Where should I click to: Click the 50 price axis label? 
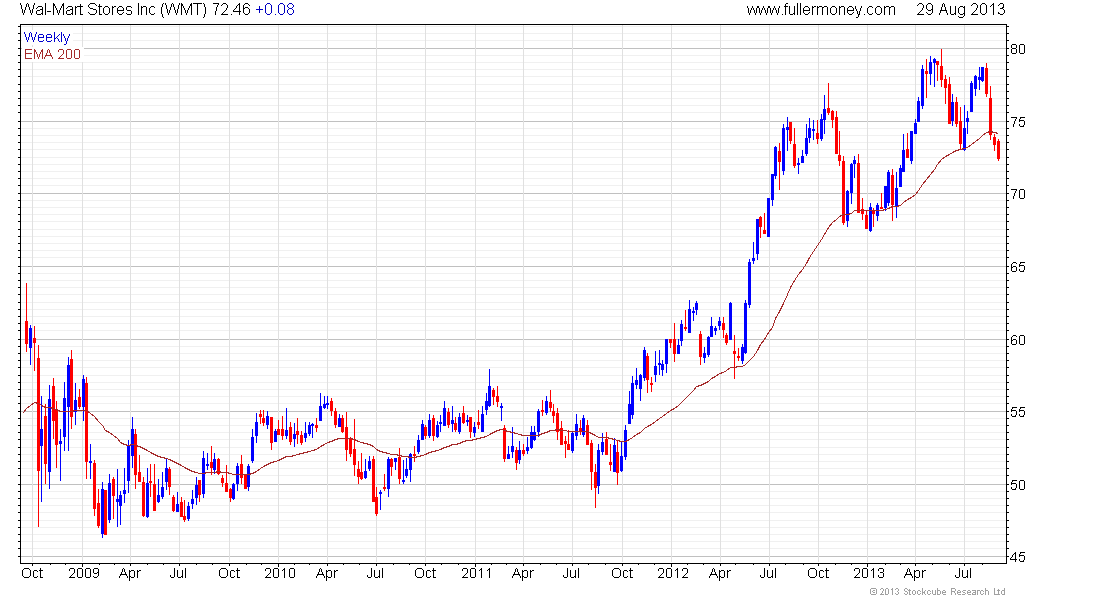click(1017, 485)
